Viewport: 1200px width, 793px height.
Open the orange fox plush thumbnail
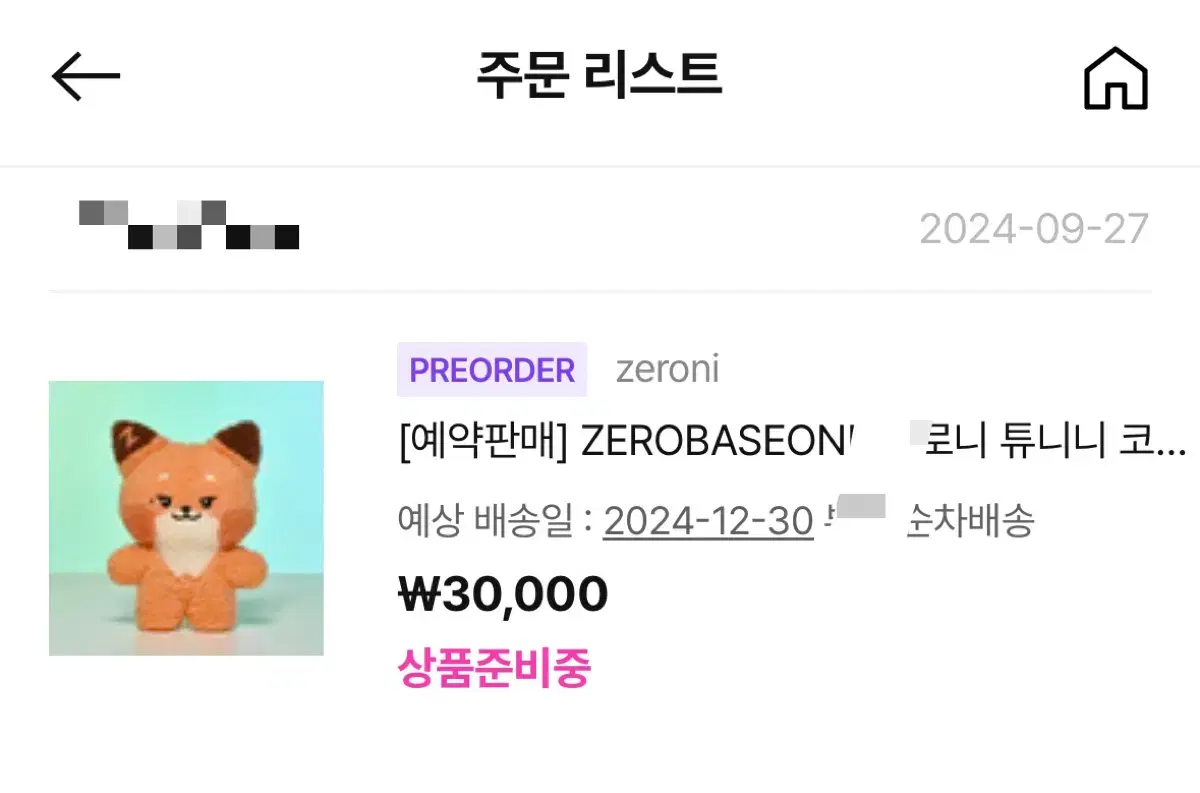pyautogui.click(x=186, y=518)
